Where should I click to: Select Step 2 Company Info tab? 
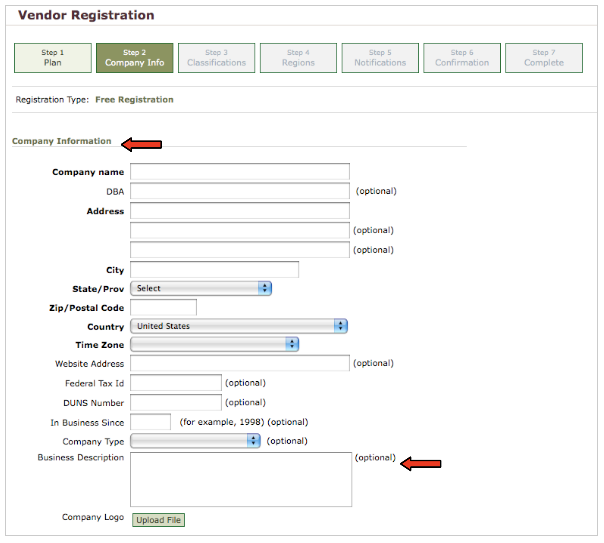click(x=134, y=58)
